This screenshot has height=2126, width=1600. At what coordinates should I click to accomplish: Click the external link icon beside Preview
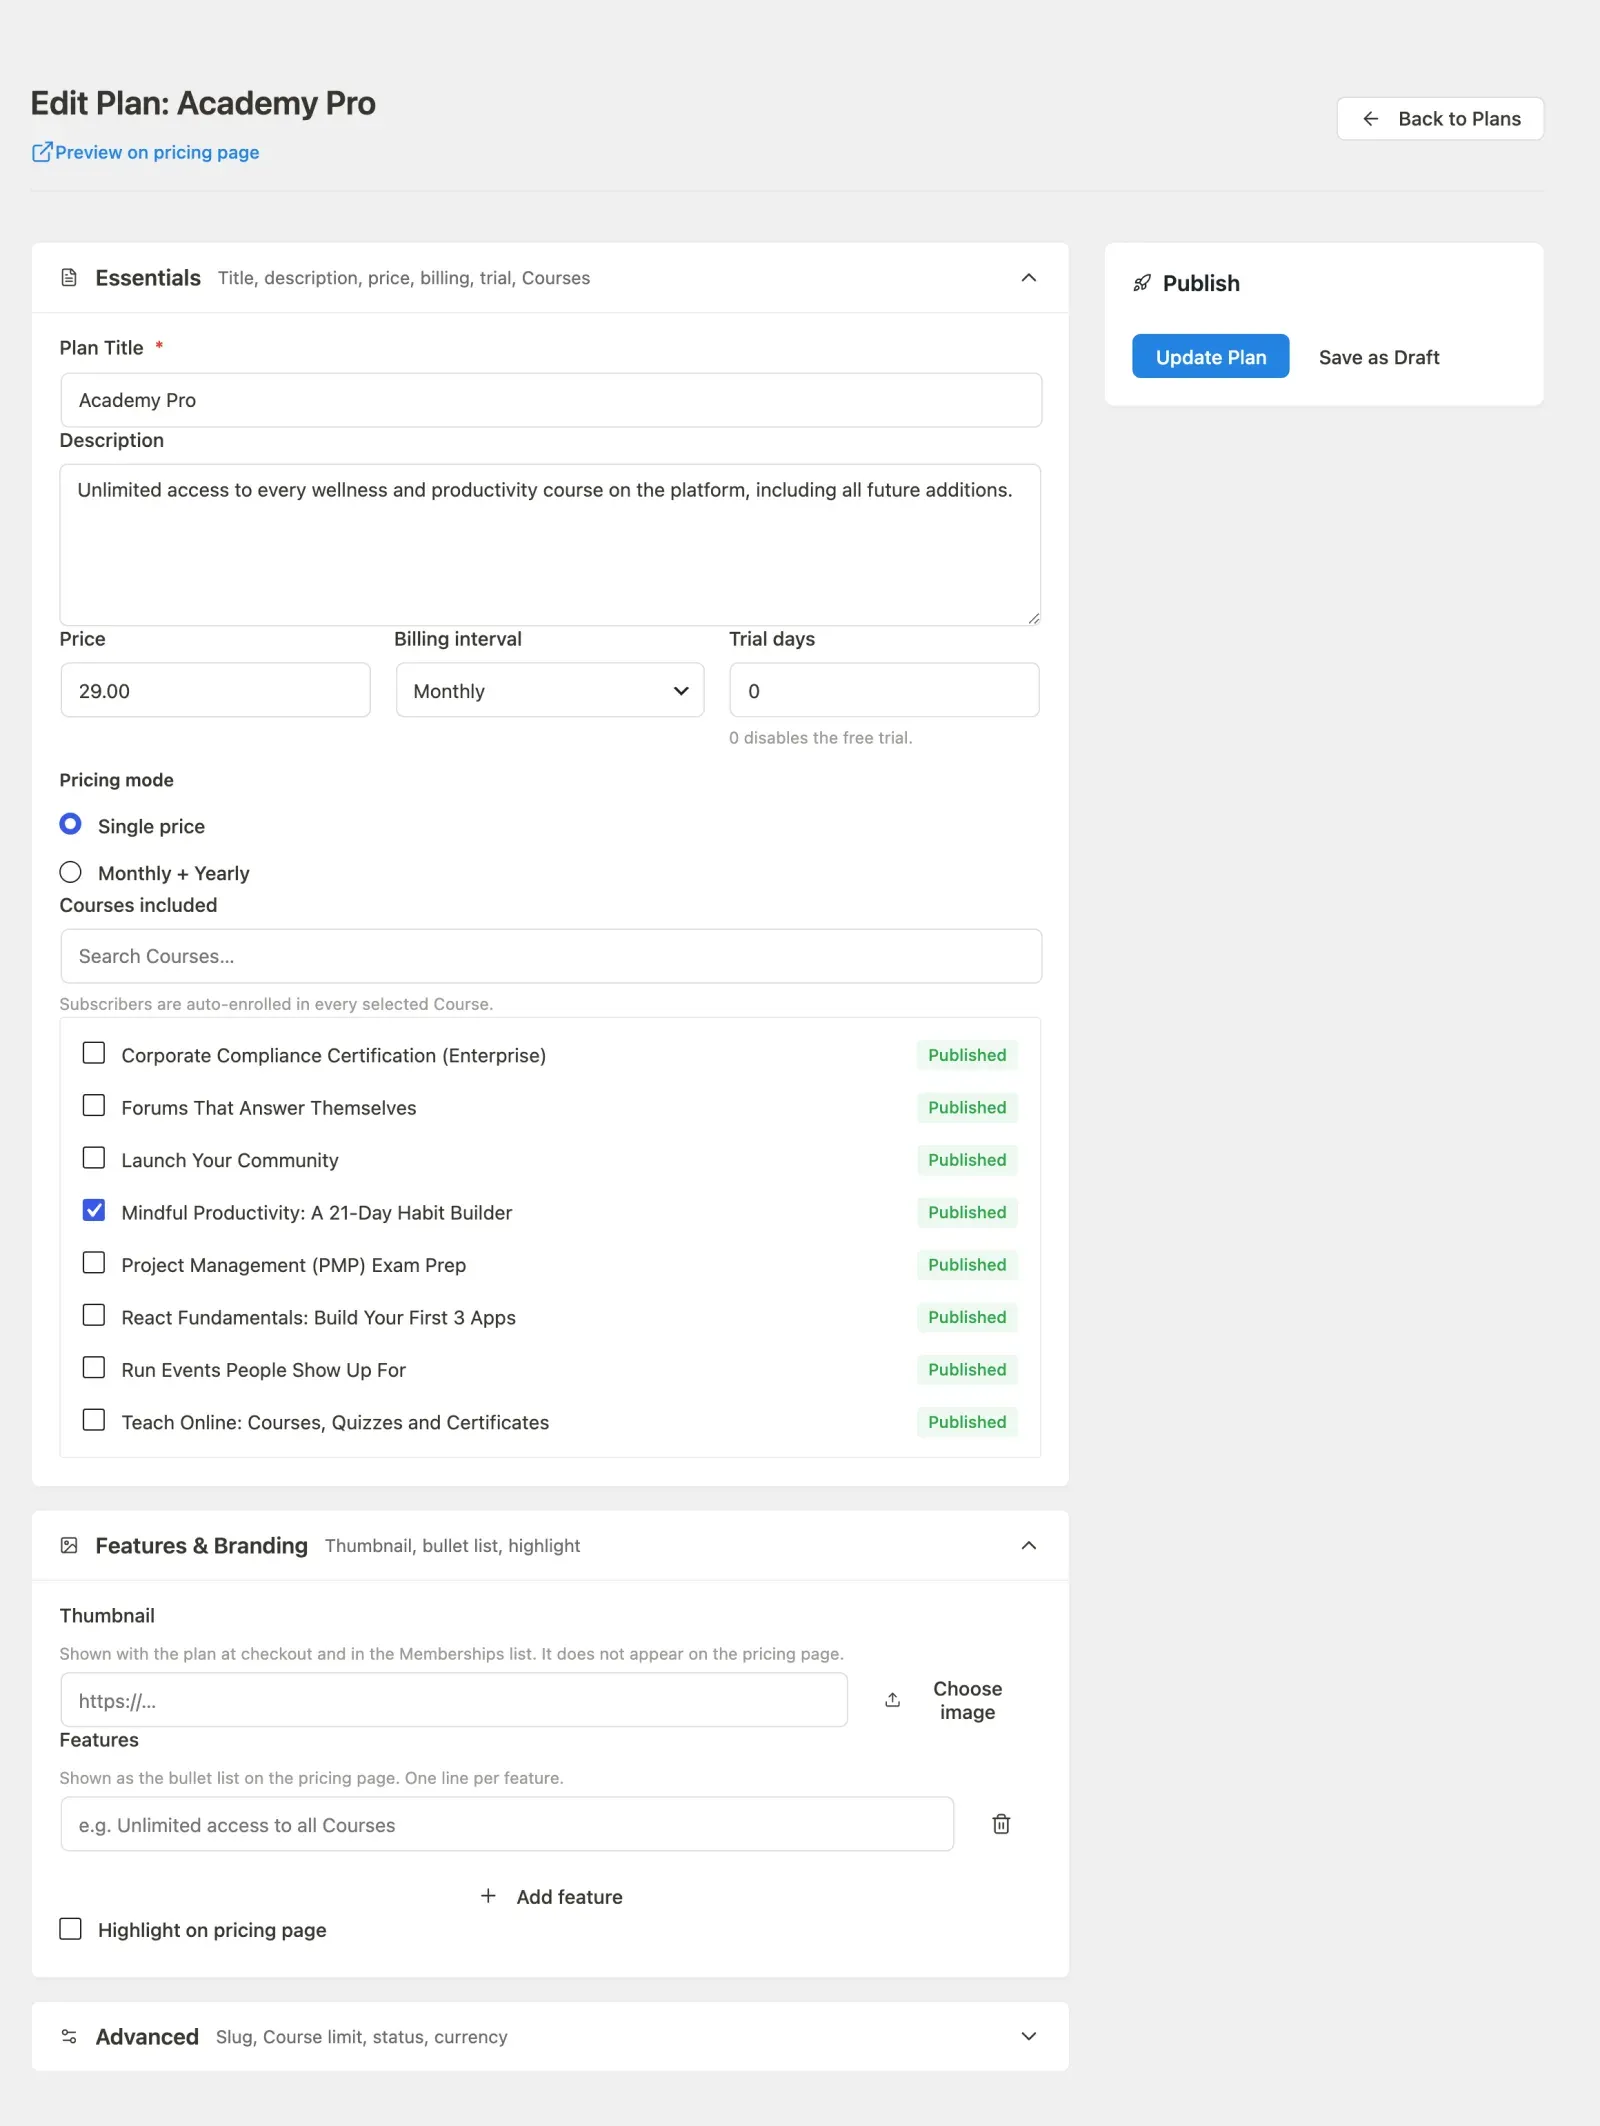point(42,152)
